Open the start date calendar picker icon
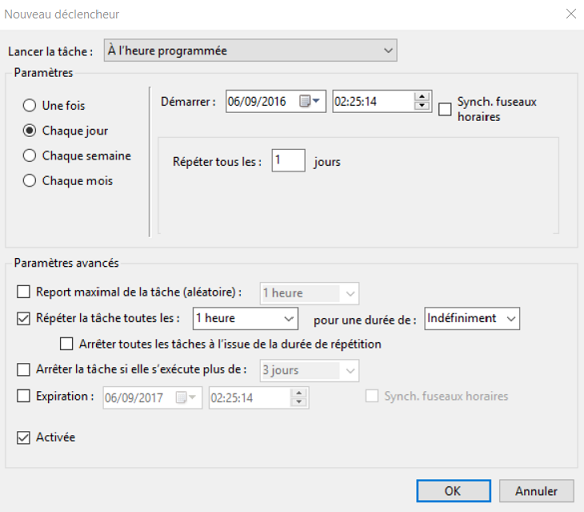 click(x=310, y=101)
